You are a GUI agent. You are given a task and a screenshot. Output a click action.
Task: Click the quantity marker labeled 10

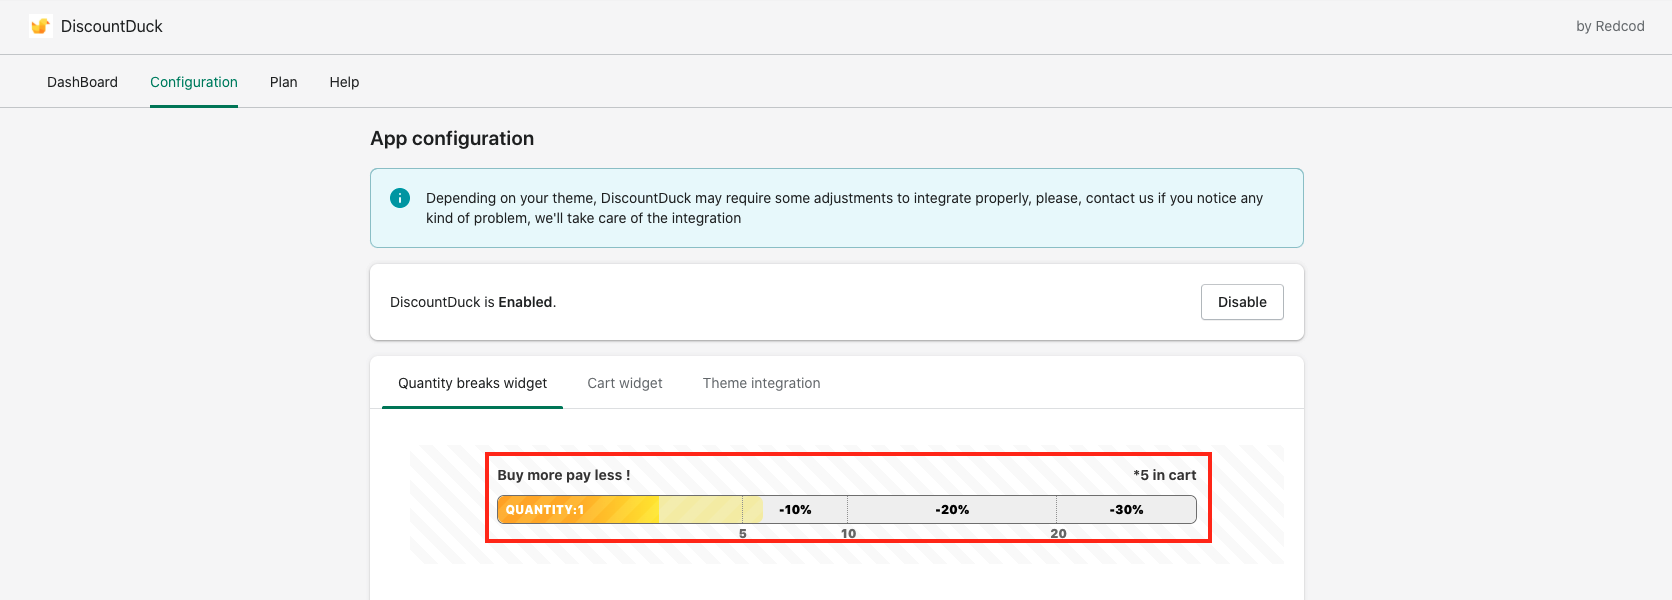(x=848, y=534)
